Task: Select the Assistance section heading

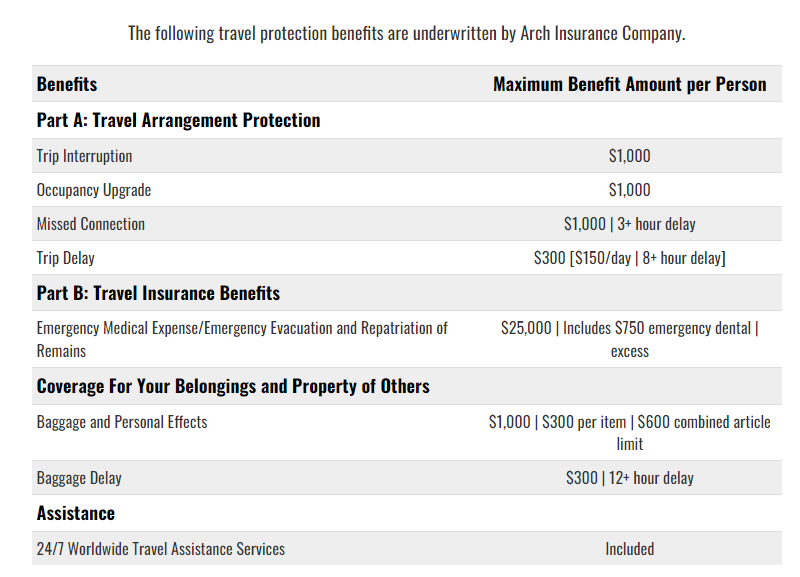Action: (76, 513)
